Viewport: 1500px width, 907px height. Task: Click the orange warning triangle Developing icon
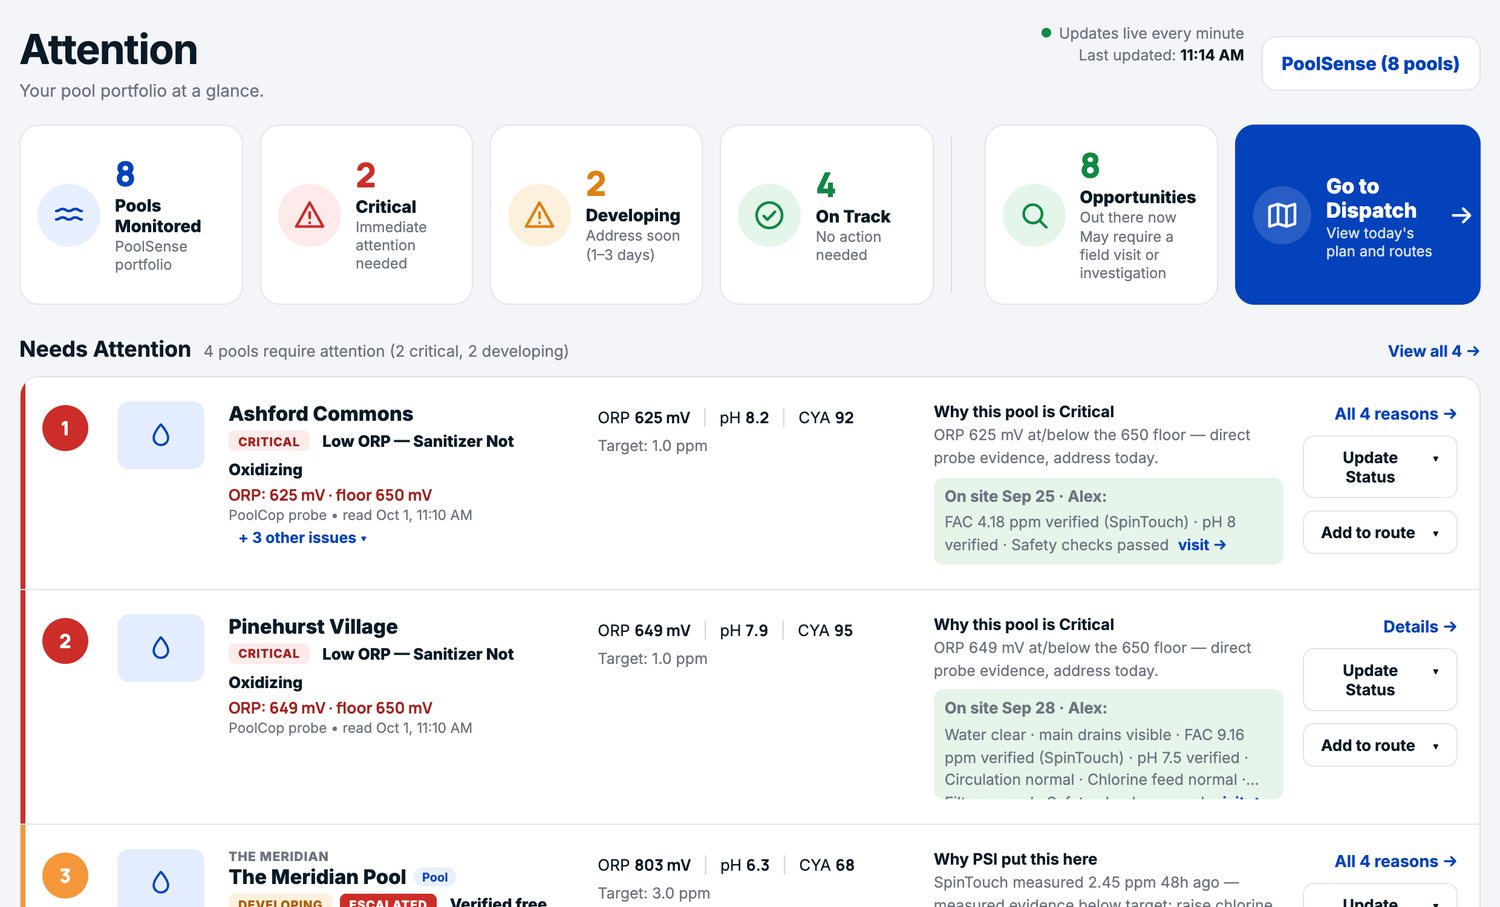pos(540,215)
